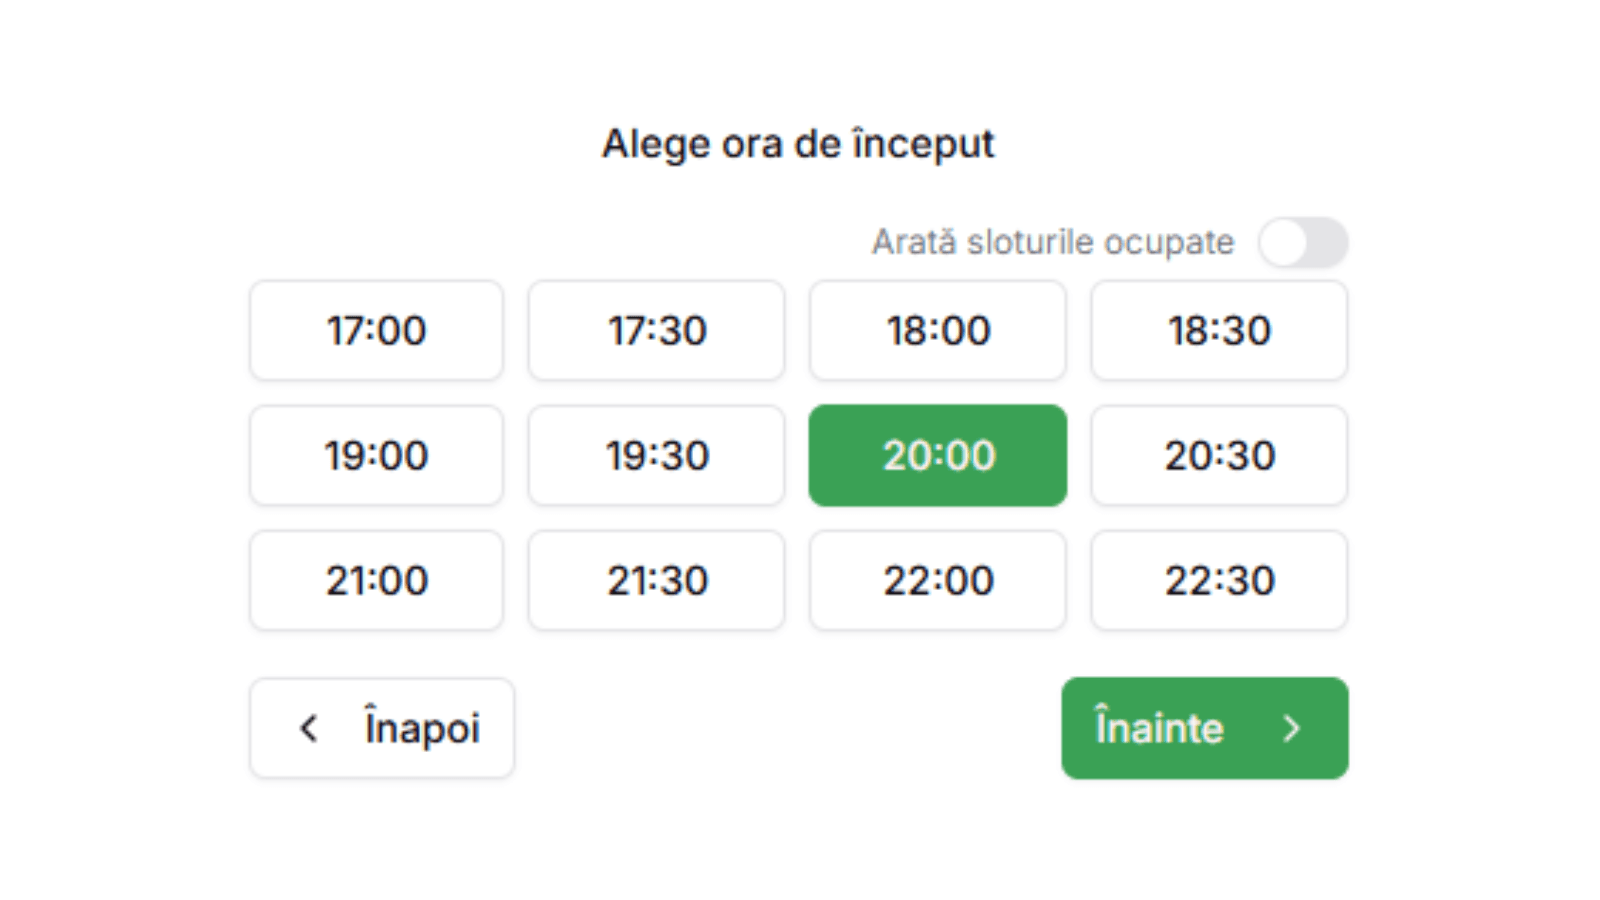Select the 21:00 time slot
Screen dimensions: 1600x900
(376, 581)
